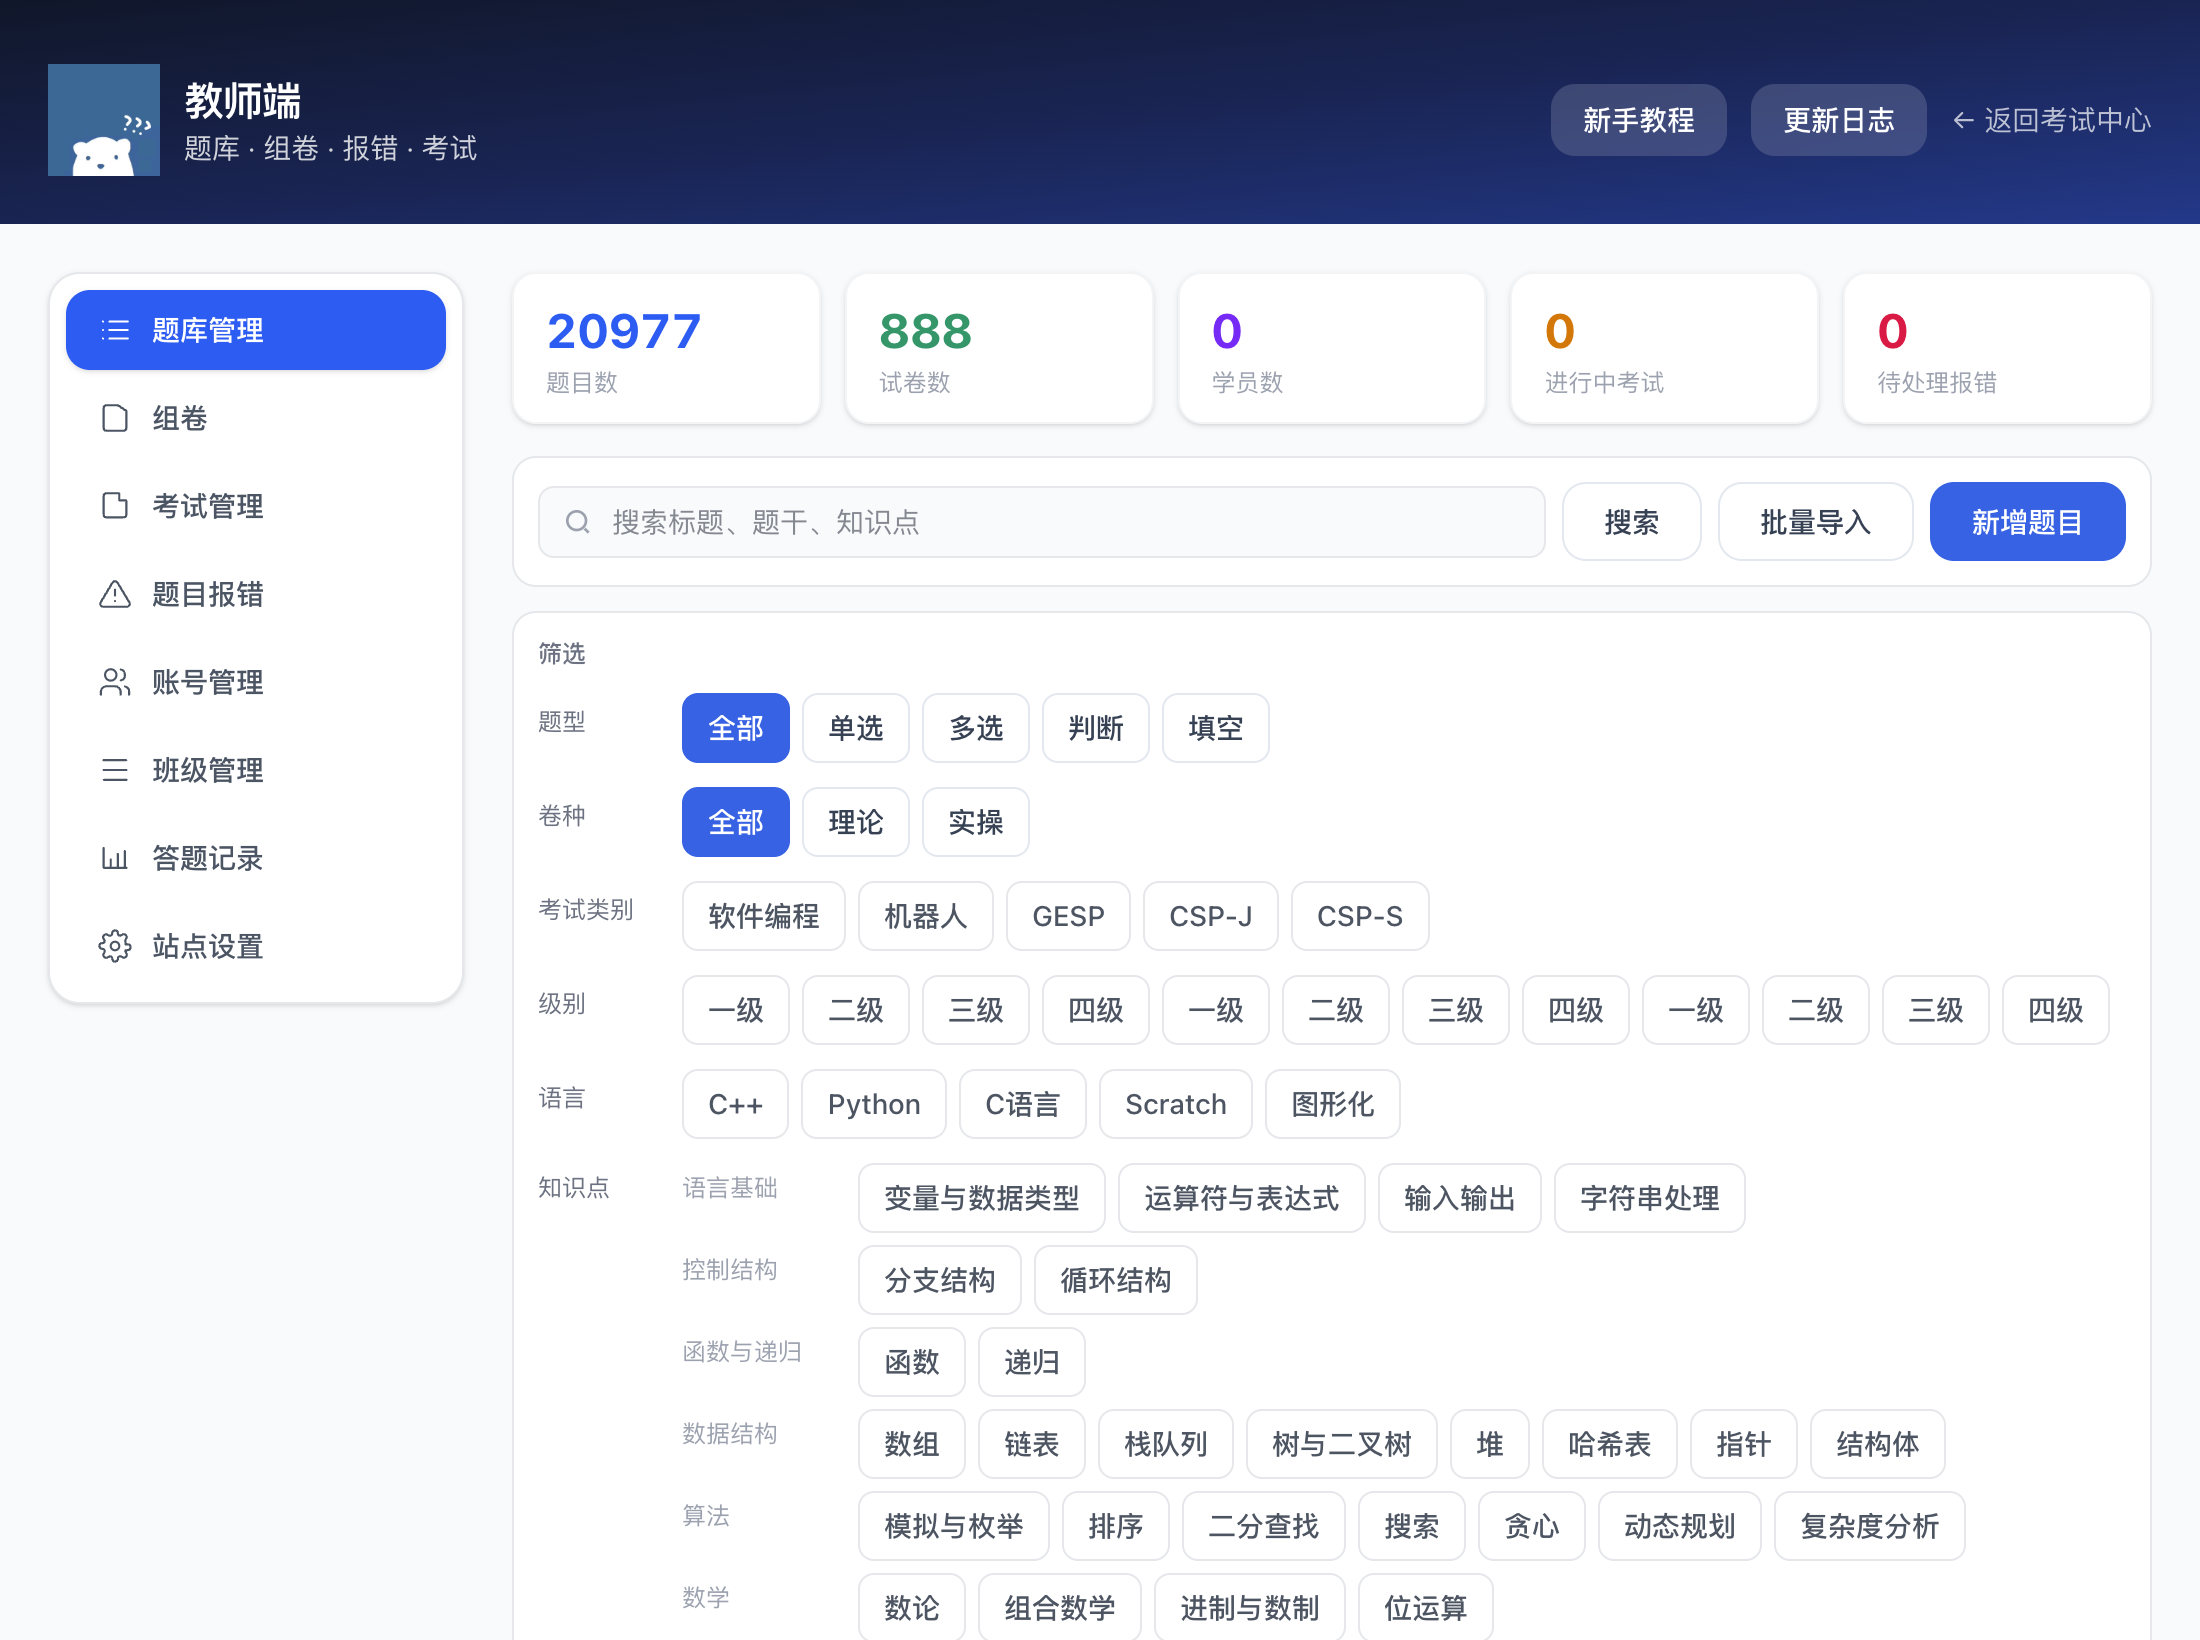Viewport: 2200px width, 1640px height.
Task: Open the 更新日志 button
Action: (1838, 120)
